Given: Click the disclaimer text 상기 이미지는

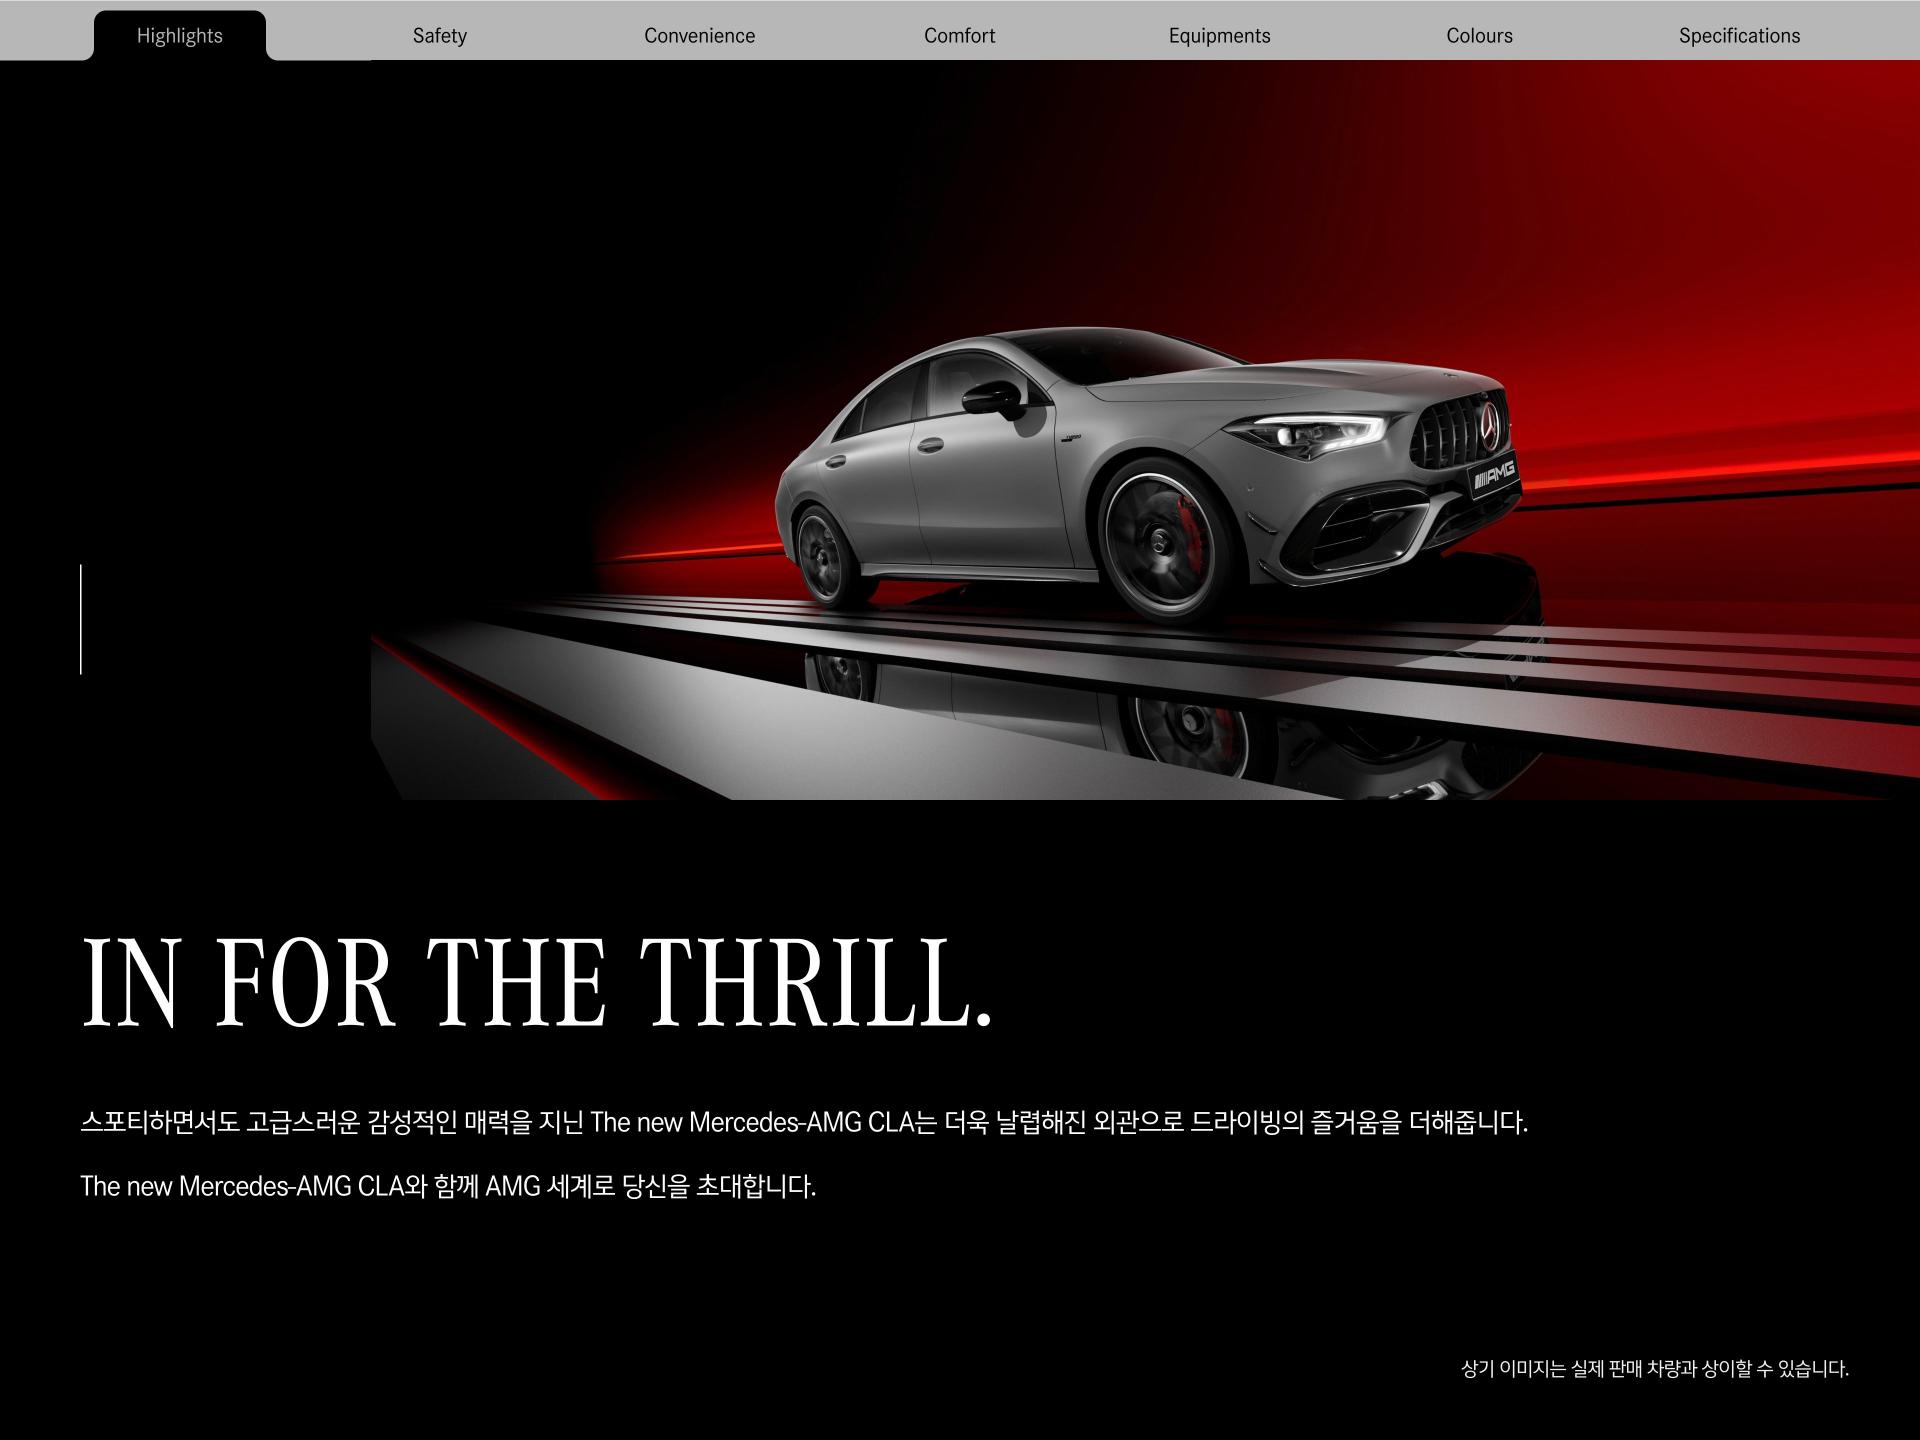Looking at the screenshot, I should tap(1655, 1369).
